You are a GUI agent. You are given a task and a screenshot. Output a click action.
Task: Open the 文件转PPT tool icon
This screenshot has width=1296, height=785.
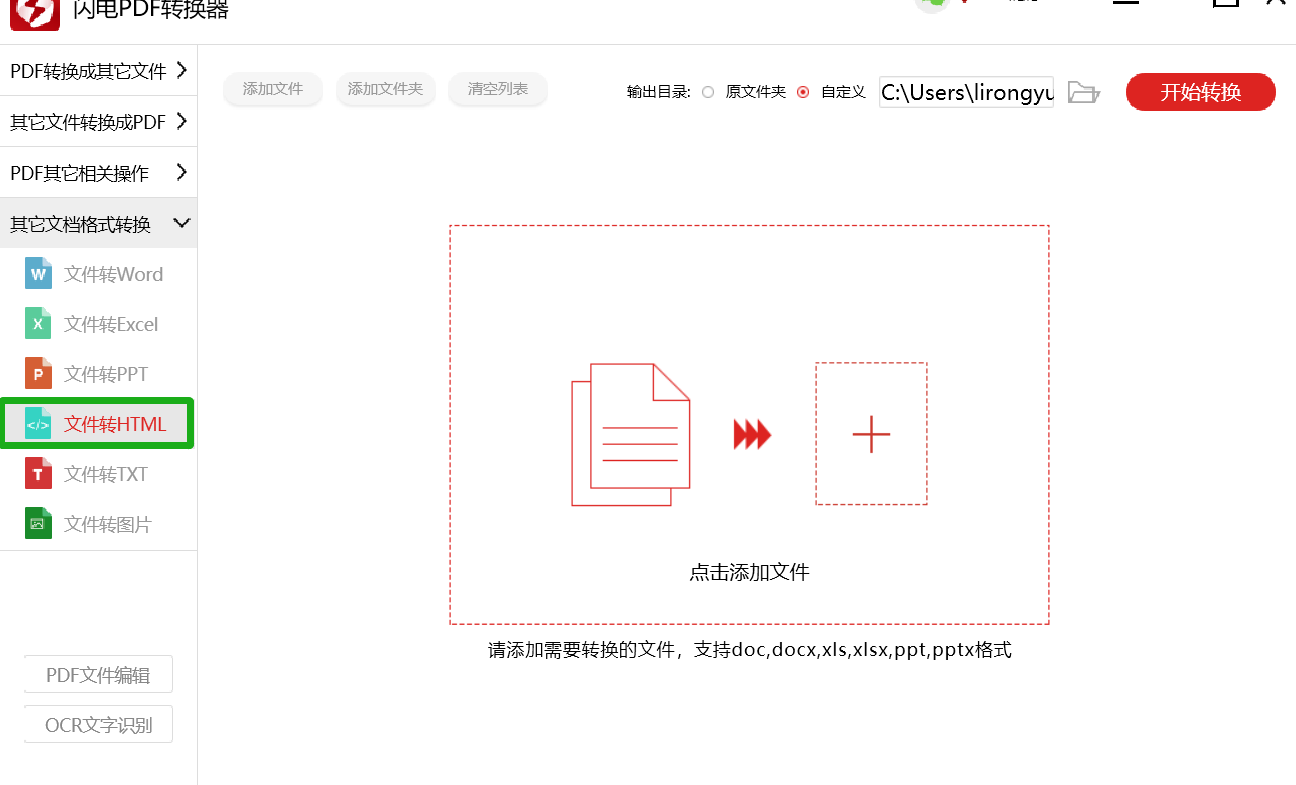point(37,373)
